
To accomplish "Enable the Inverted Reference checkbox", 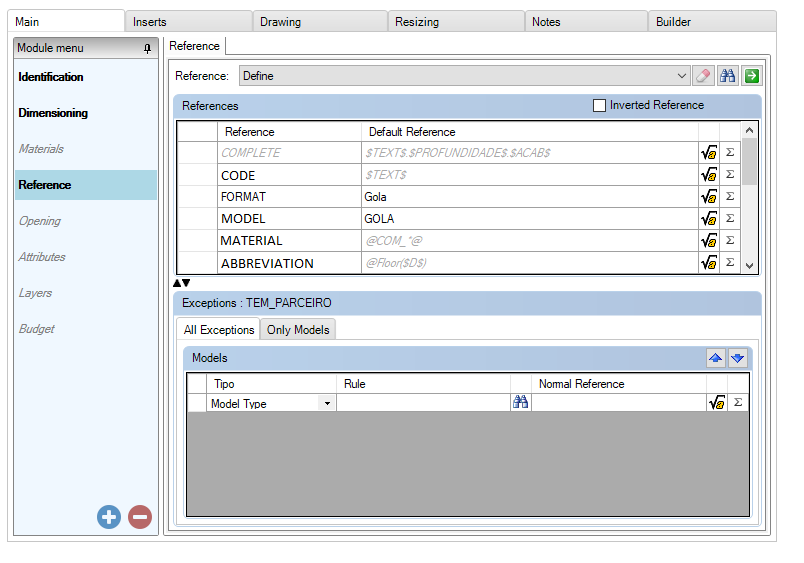I will pos(600,105).
